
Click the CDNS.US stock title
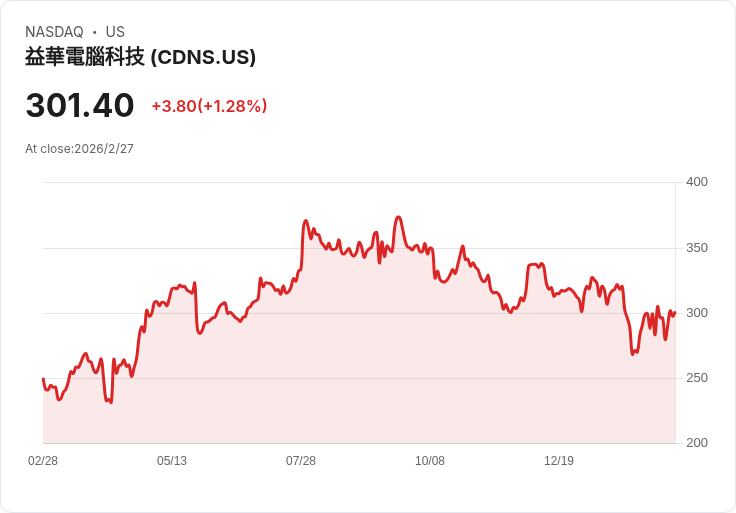click(140, 57)
